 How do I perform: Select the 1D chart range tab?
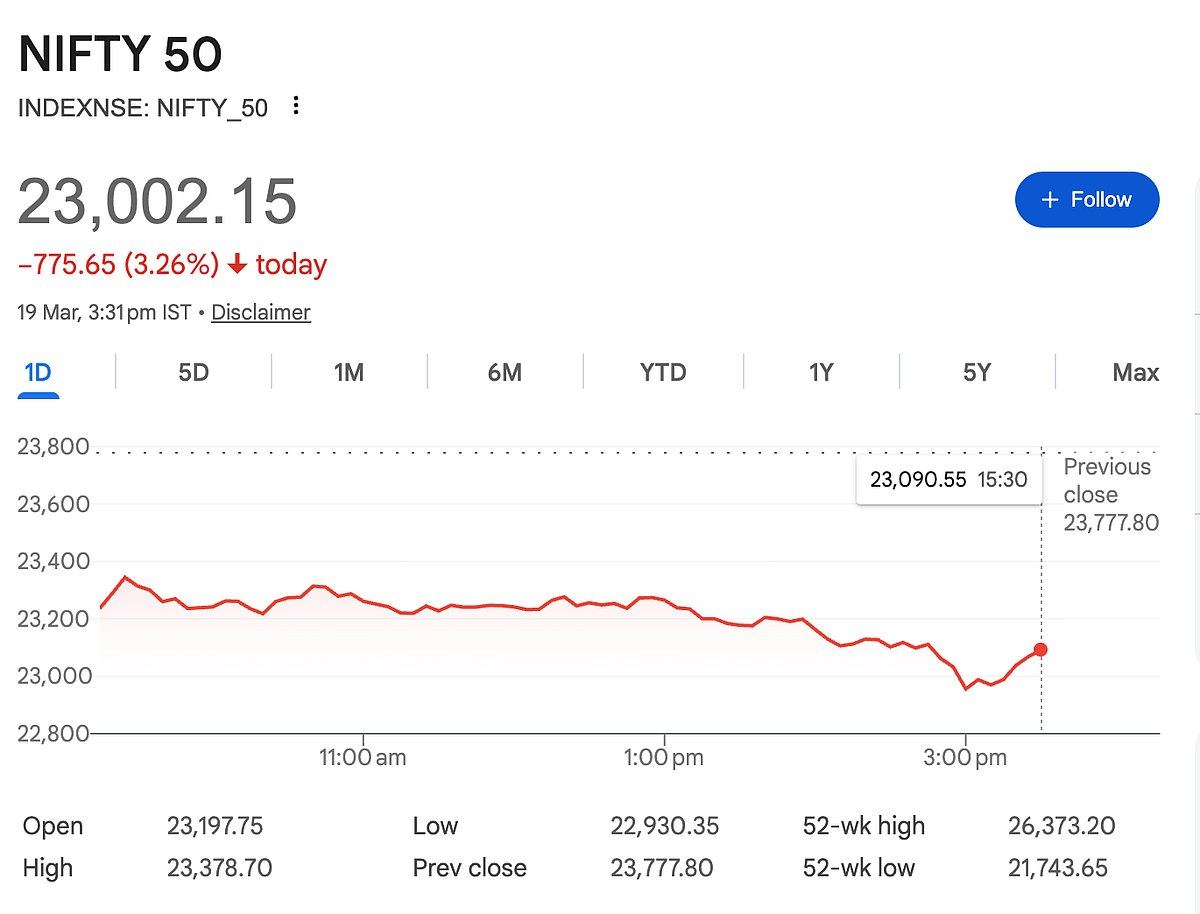[x=38, y=373]
